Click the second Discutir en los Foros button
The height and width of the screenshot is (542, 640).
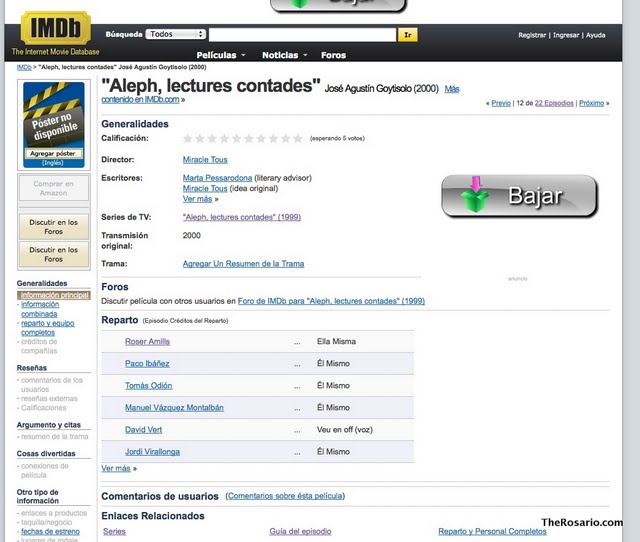(x=53, y=254)
